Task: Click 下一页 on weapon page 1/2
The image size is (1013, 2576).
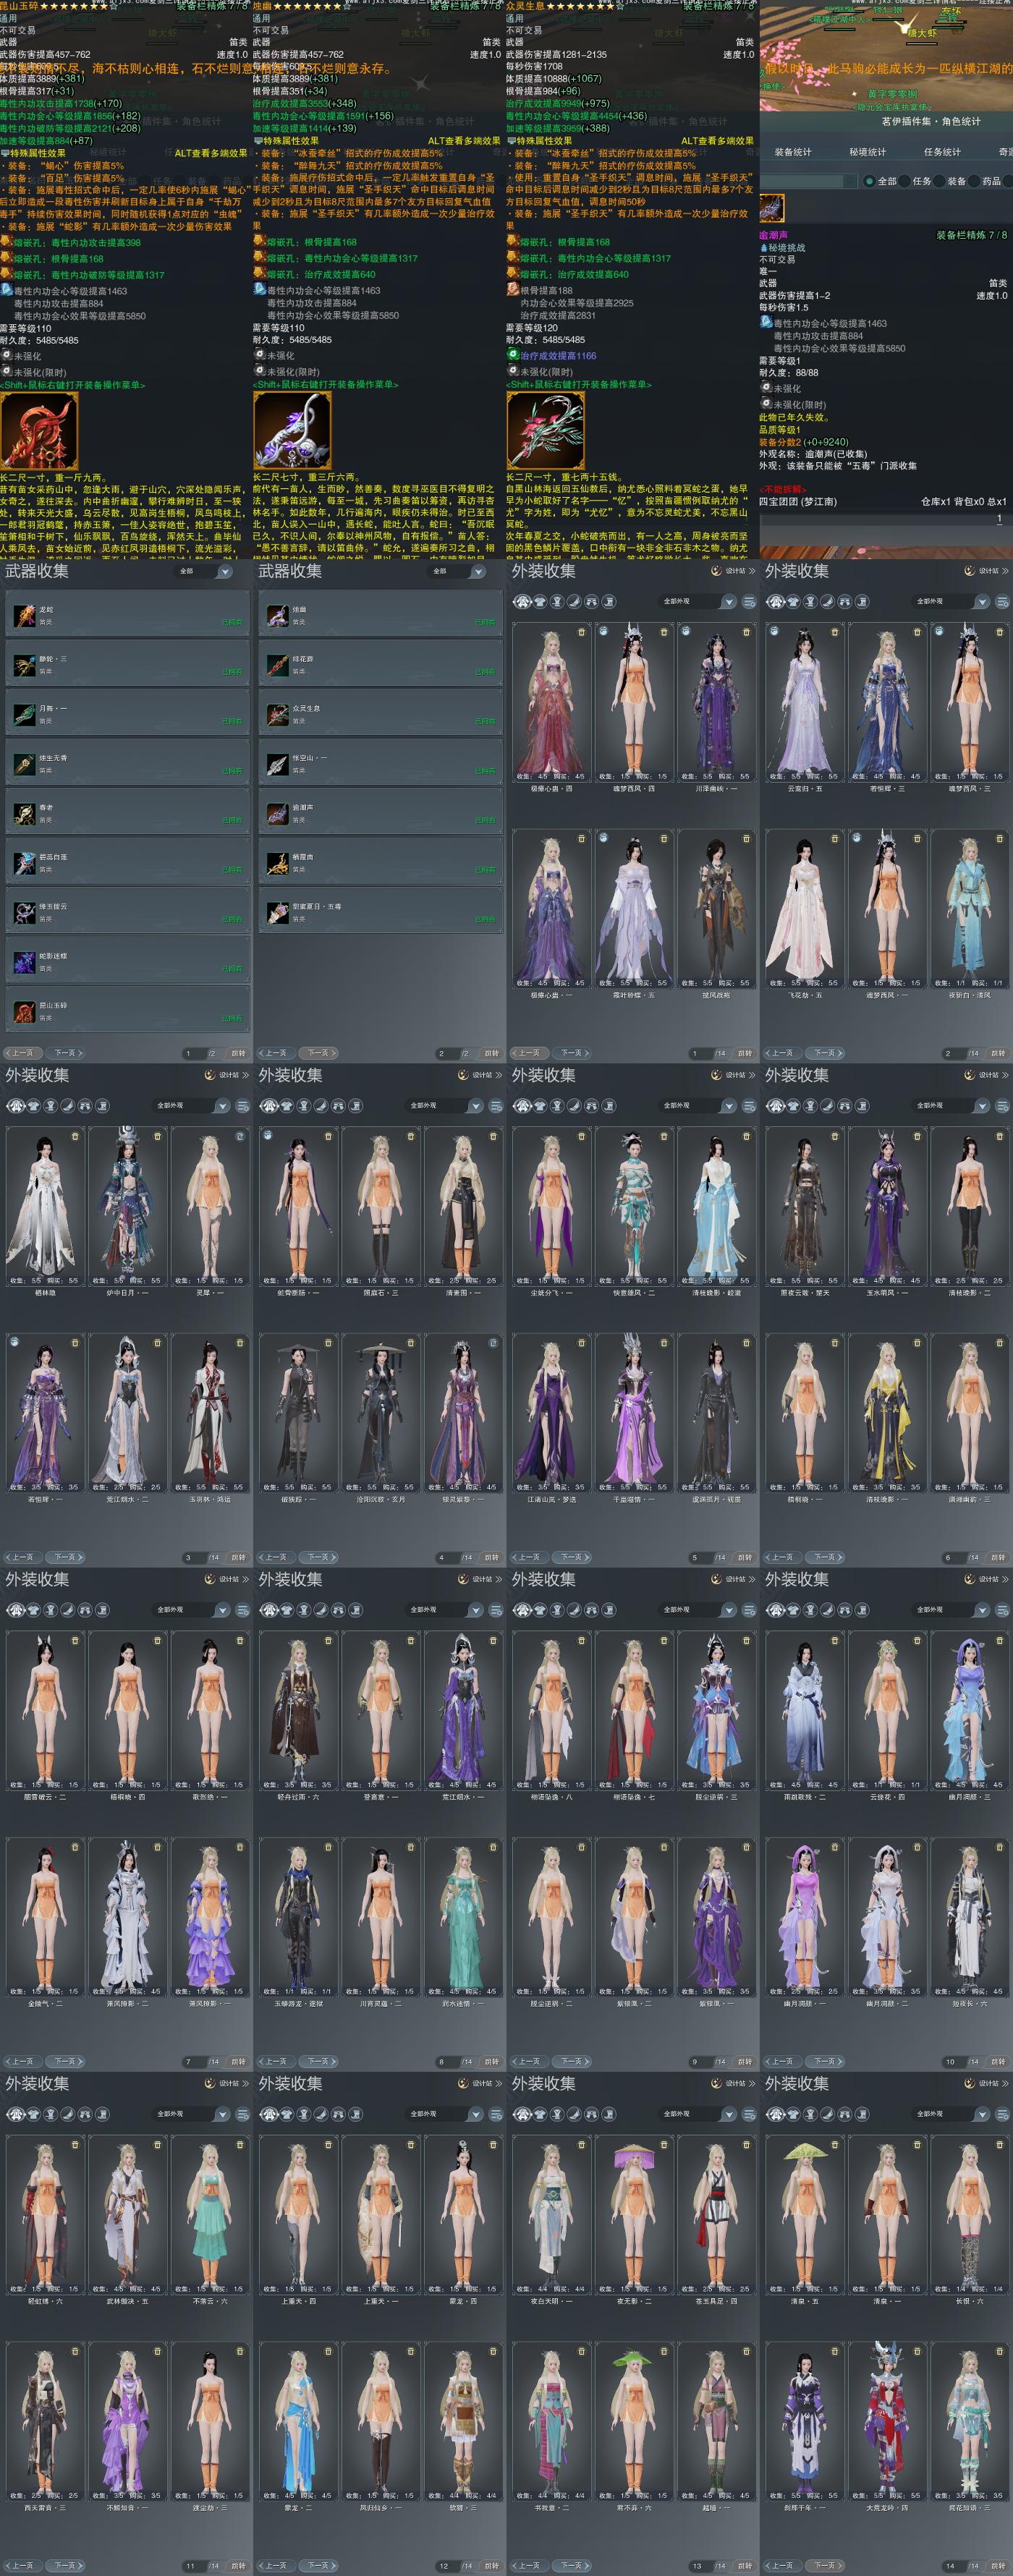Action: pyautogui.click(x=65, y=1053)
